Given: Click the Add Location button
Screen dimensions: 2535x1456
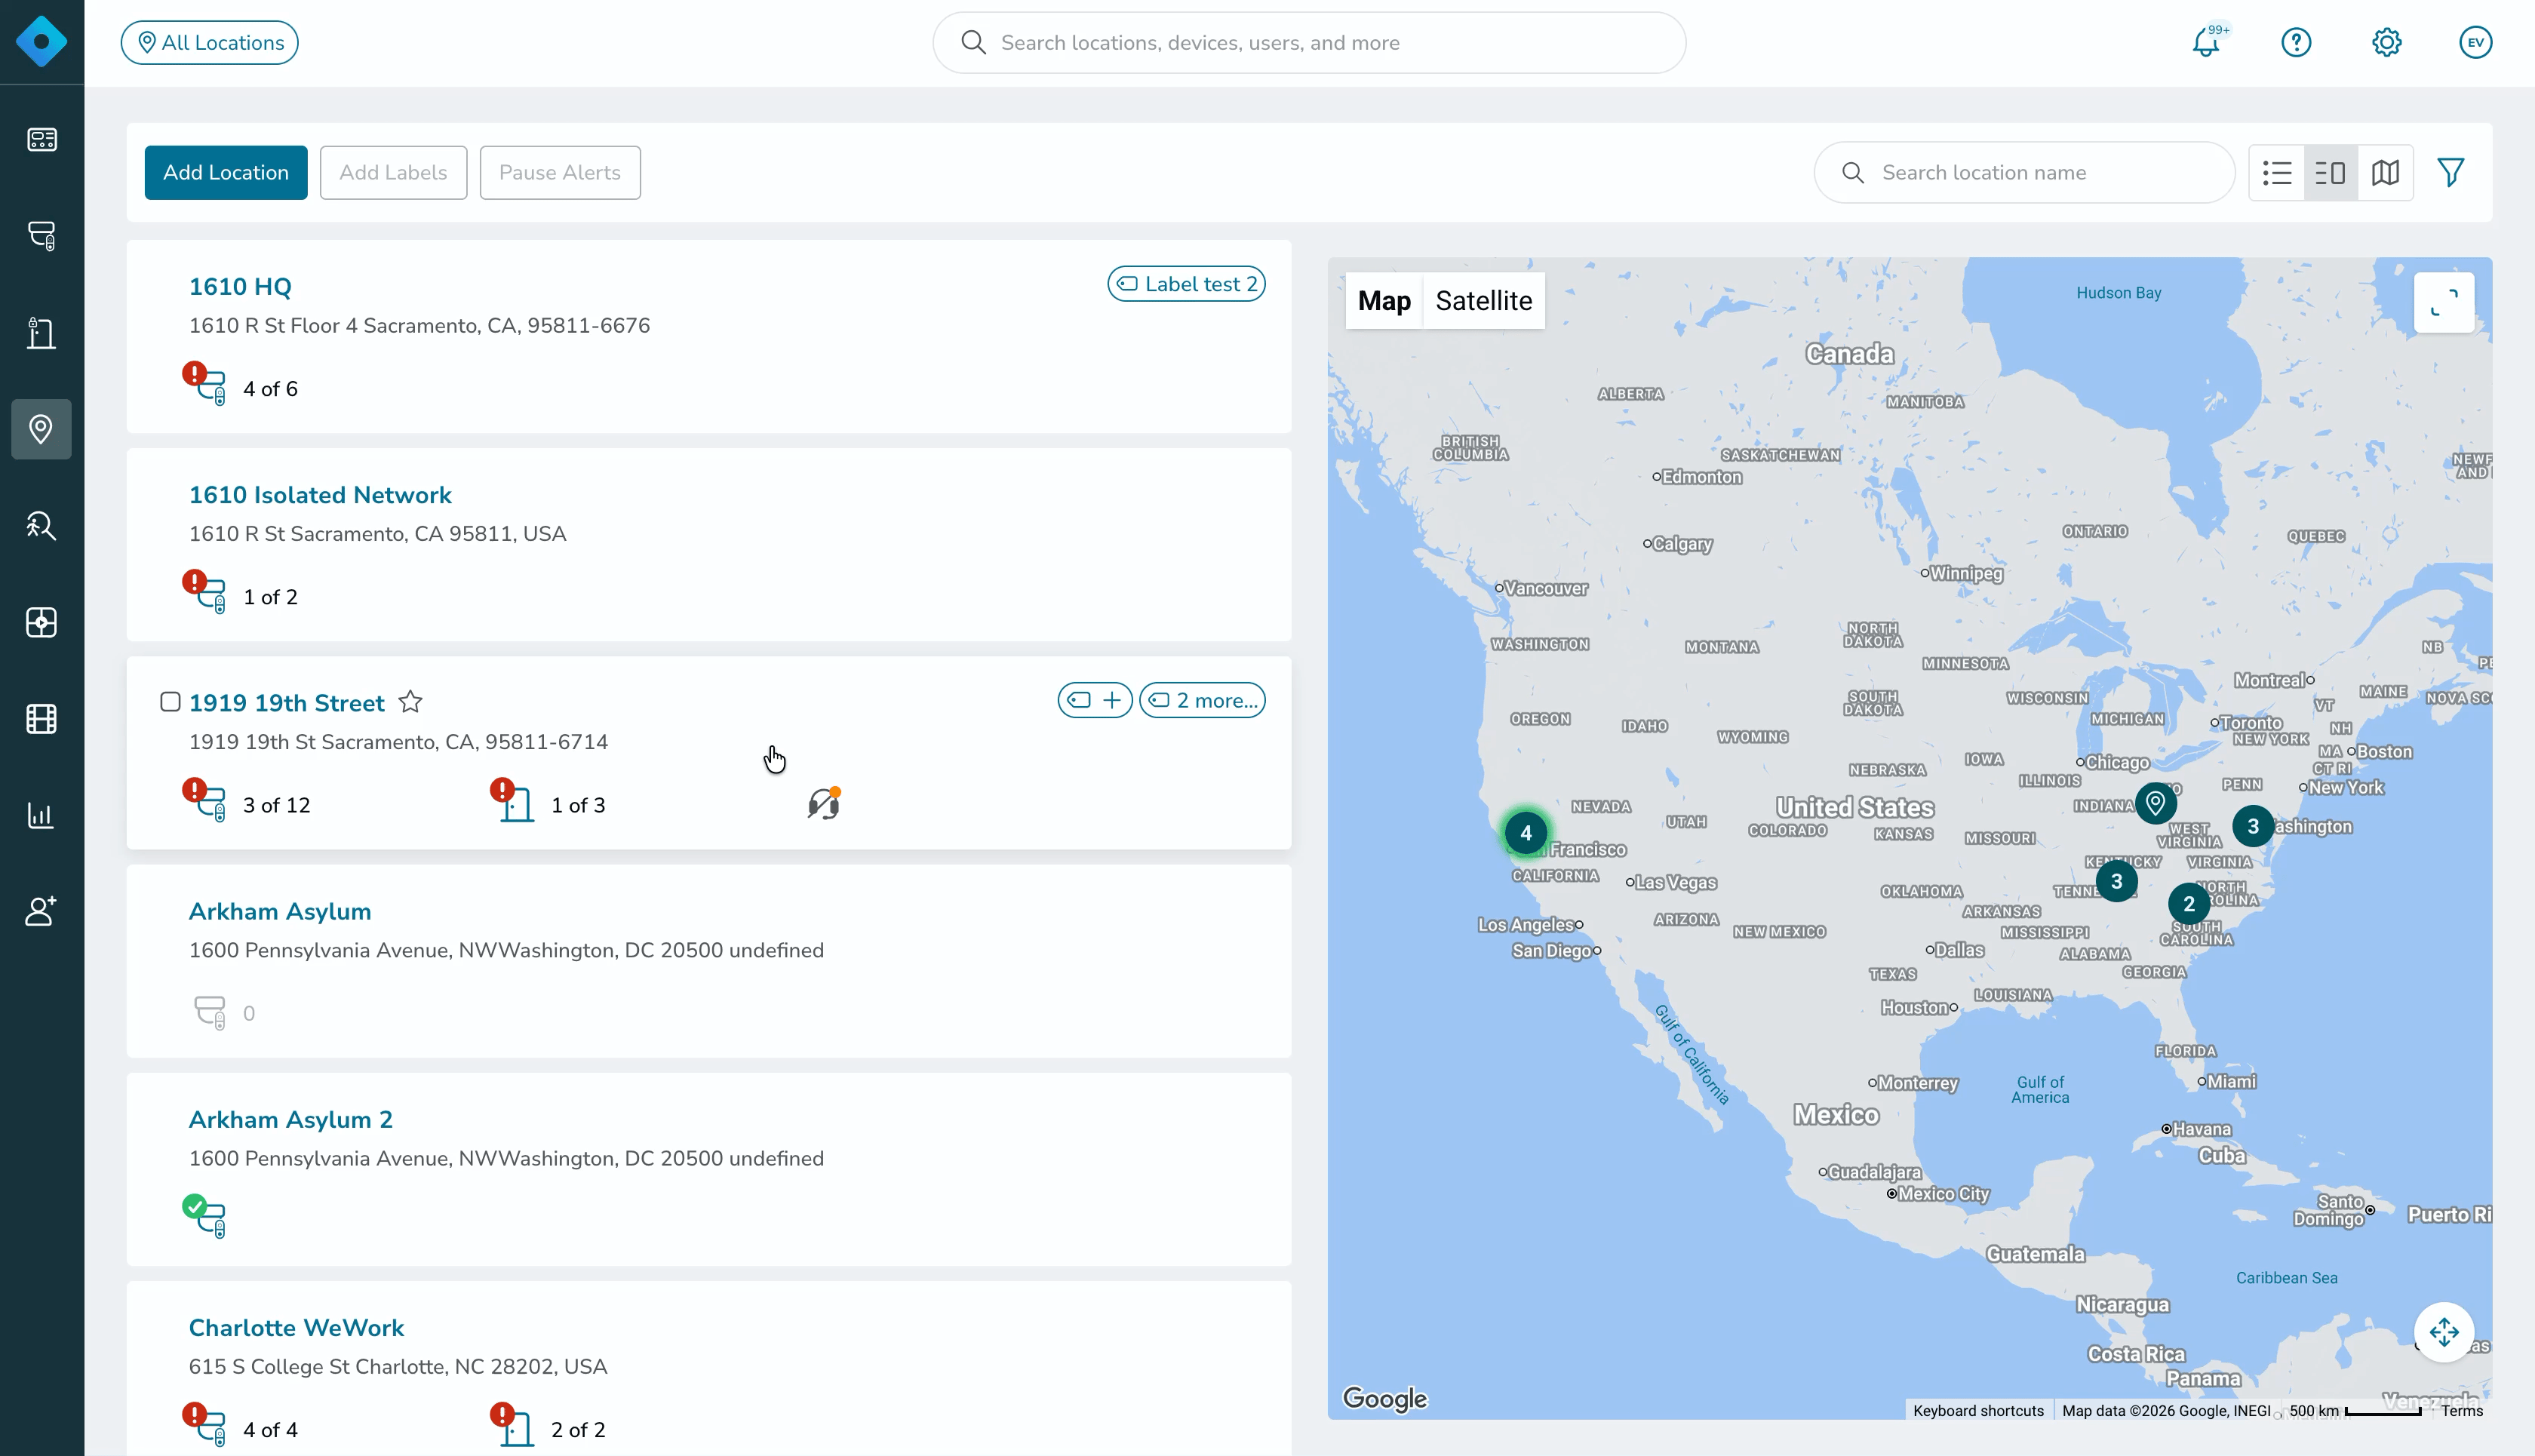Looking at the screenshot, I should (226, 172).
